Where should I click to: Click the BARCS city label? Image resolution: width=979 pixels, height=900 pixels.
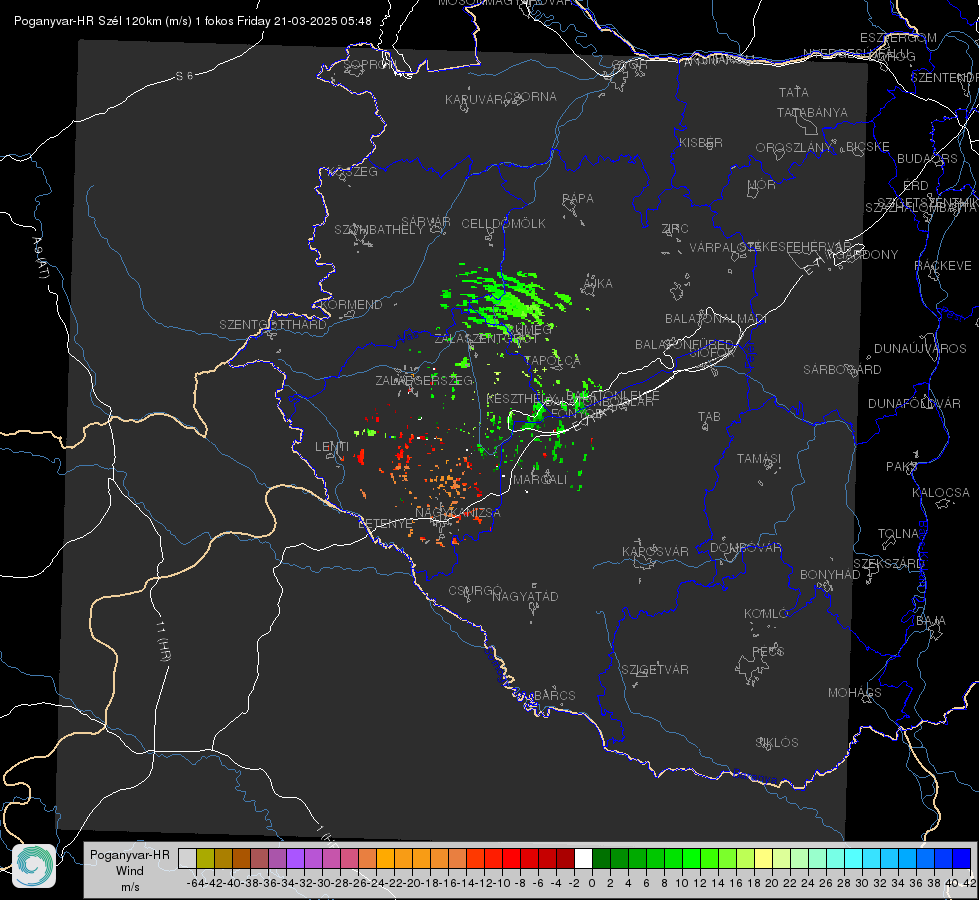click(x=554, y=695)
